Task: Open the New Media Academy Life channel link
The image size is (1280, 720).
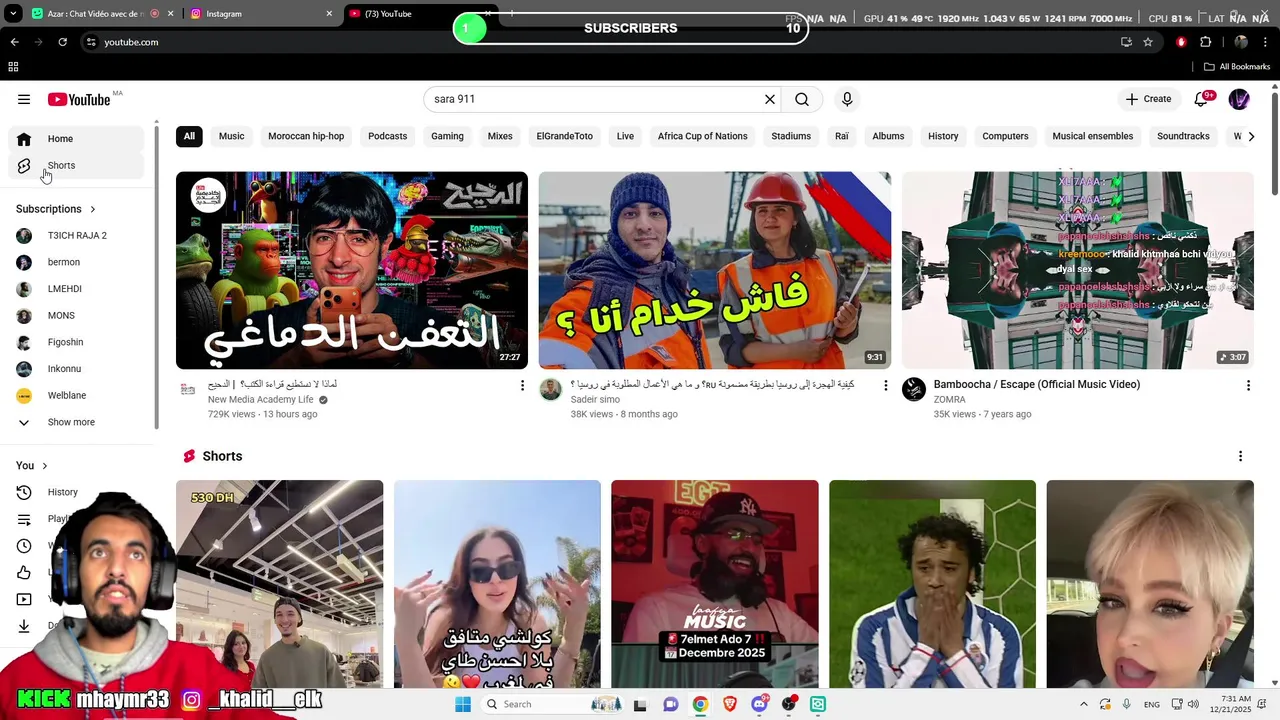Action: (x=260, y=400)
